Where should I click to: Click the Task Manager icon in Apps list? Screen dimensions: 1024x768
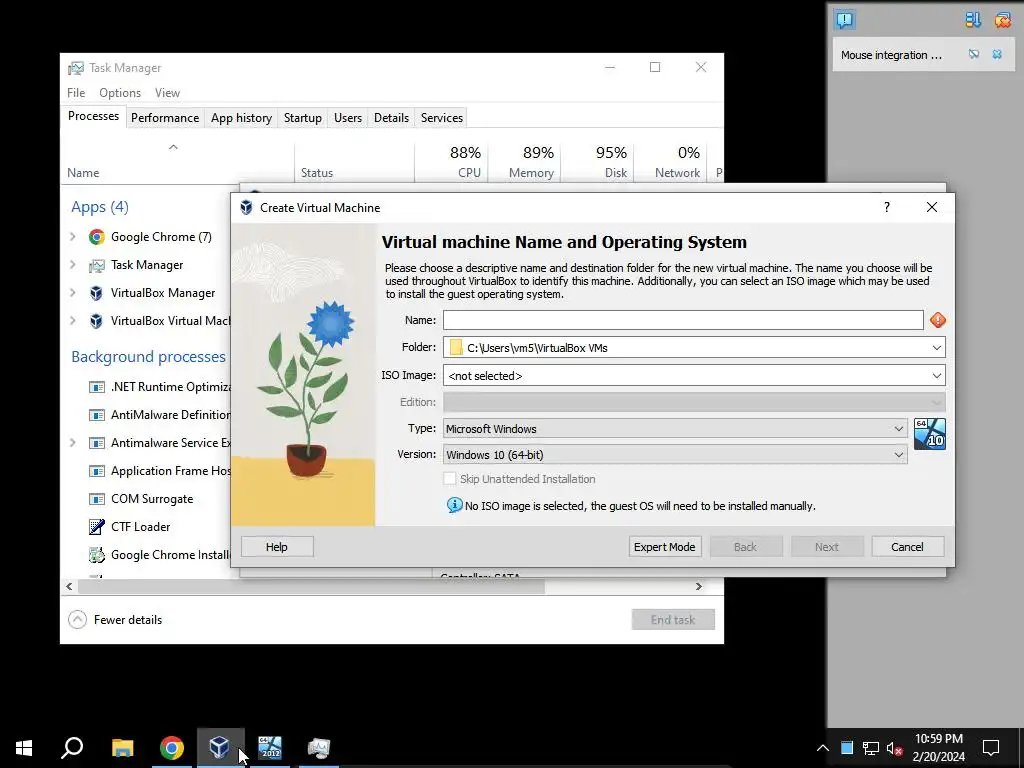[97, 265]
